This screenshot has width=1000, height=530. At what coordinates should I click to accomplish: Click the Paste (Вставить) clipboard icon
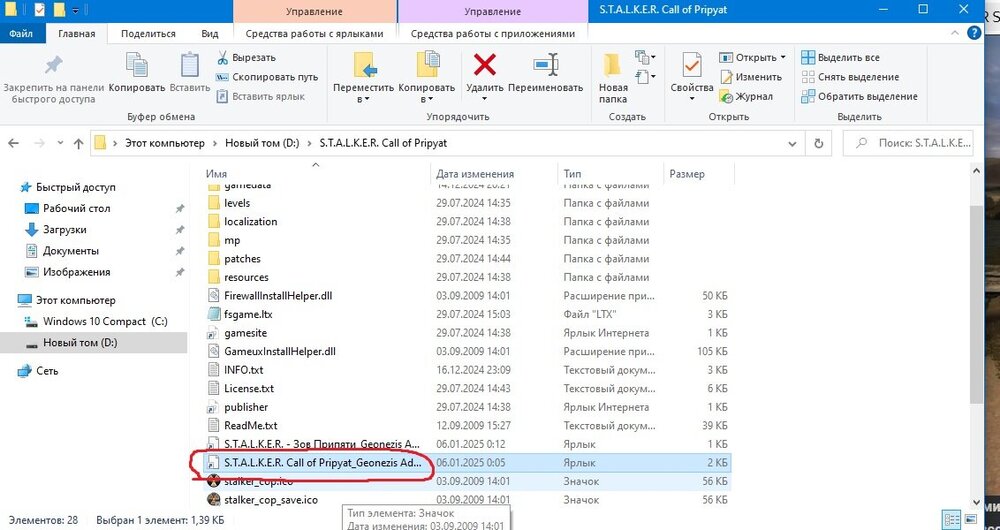point(190,66)
